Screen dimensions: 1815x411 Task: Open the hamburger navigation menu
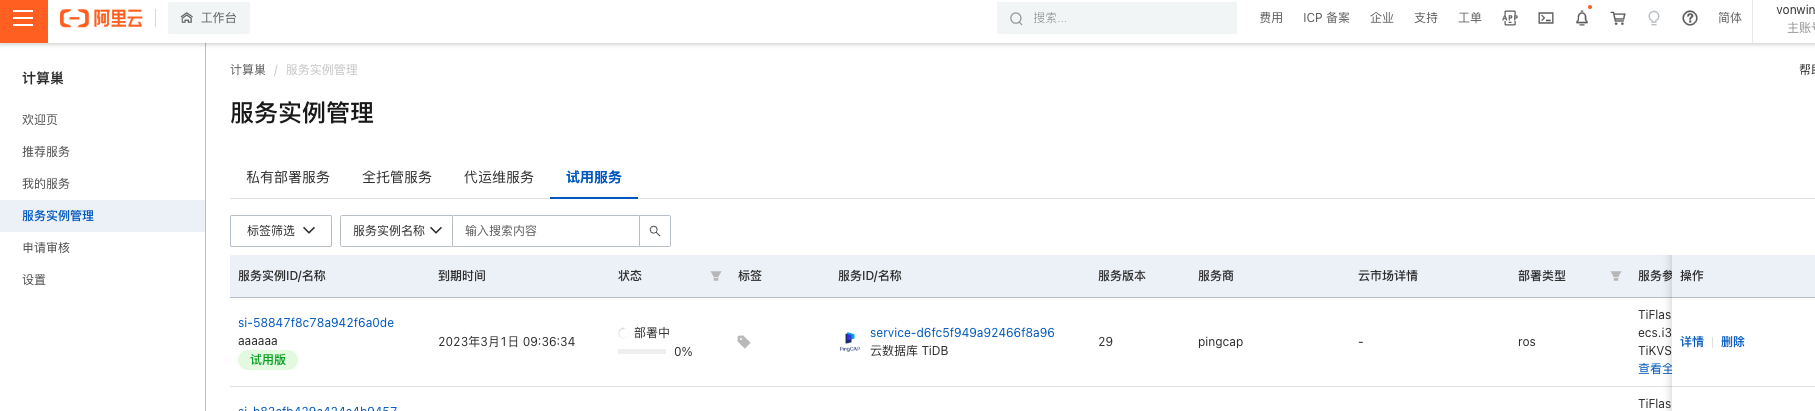(x=23, y=19)
